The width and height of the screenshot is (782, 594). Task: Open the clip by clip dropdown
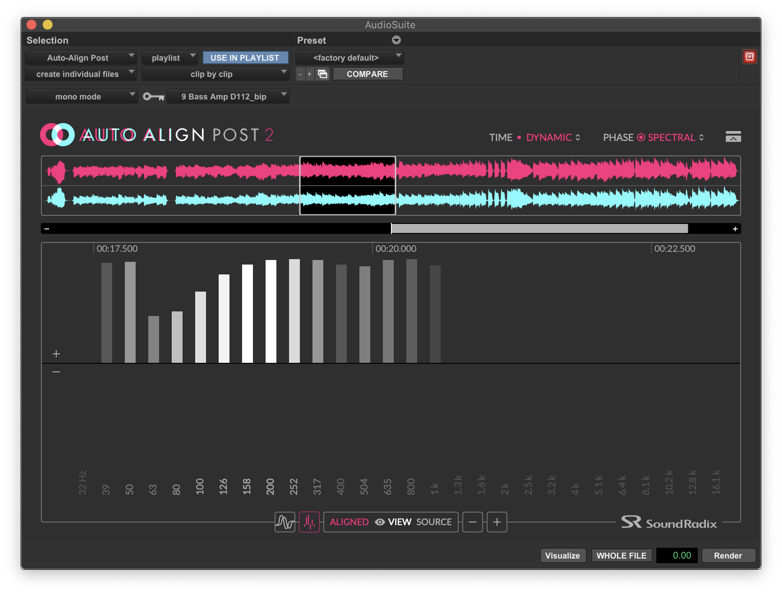click(x=215, y=74)
